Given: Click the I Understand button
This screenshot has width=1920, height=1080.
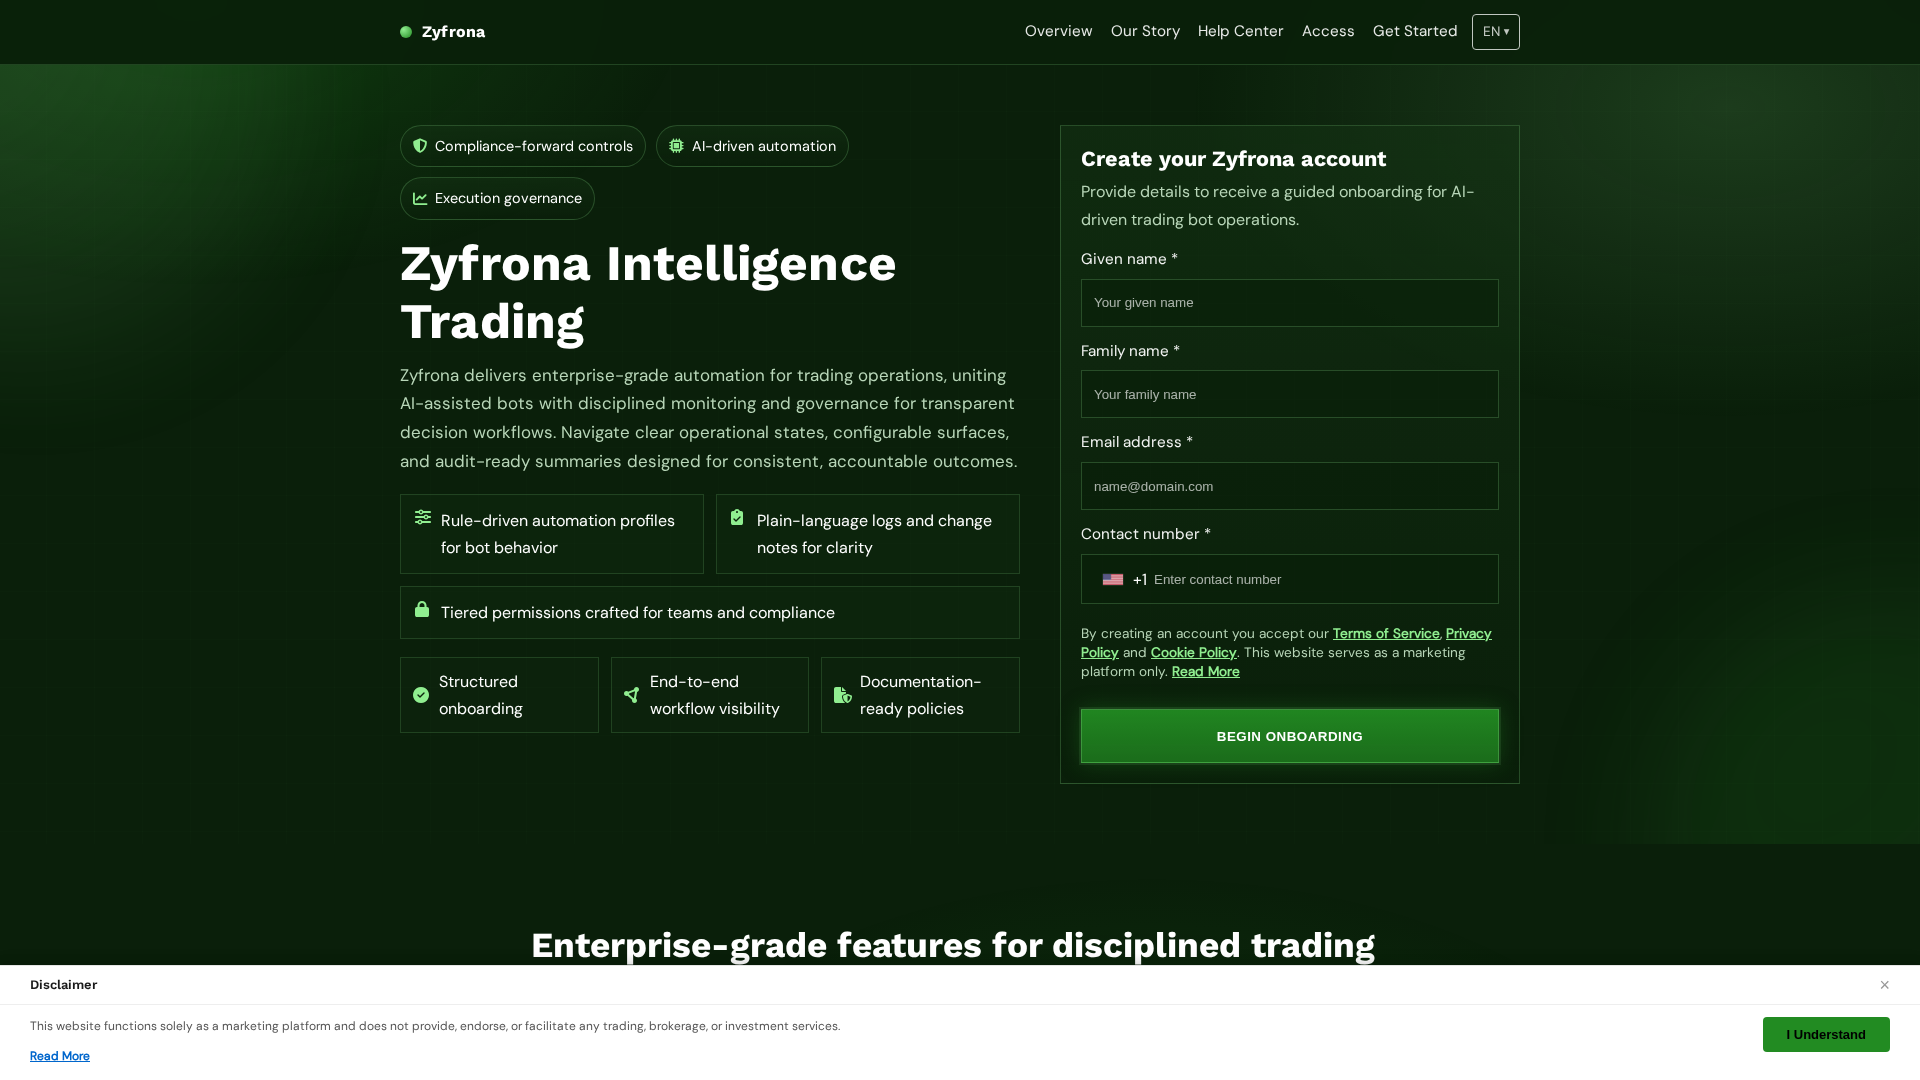Looking at the screenshot, I should pyautogui.click(x=1826, y=1035).
